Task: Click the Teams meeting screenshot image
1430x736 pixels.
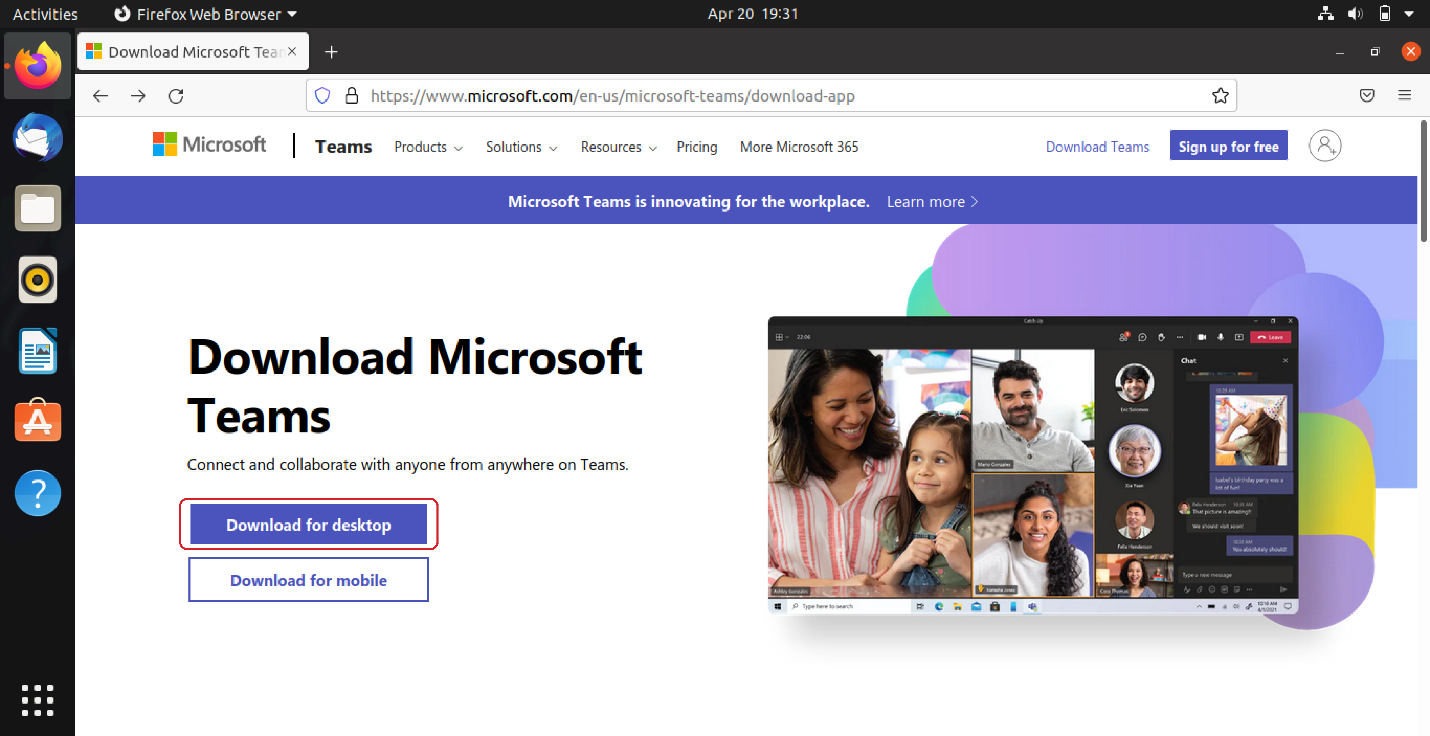Action: (1033, 465)
